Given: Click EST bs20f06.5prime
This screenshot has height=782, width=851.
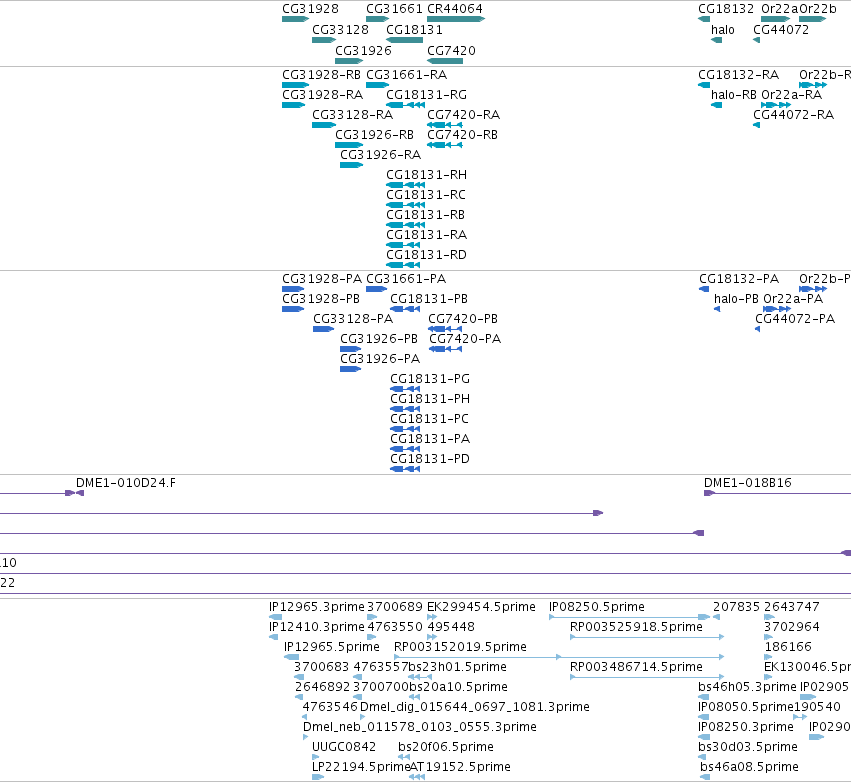Looking at the screenshot, I should (x=404, y=757).
